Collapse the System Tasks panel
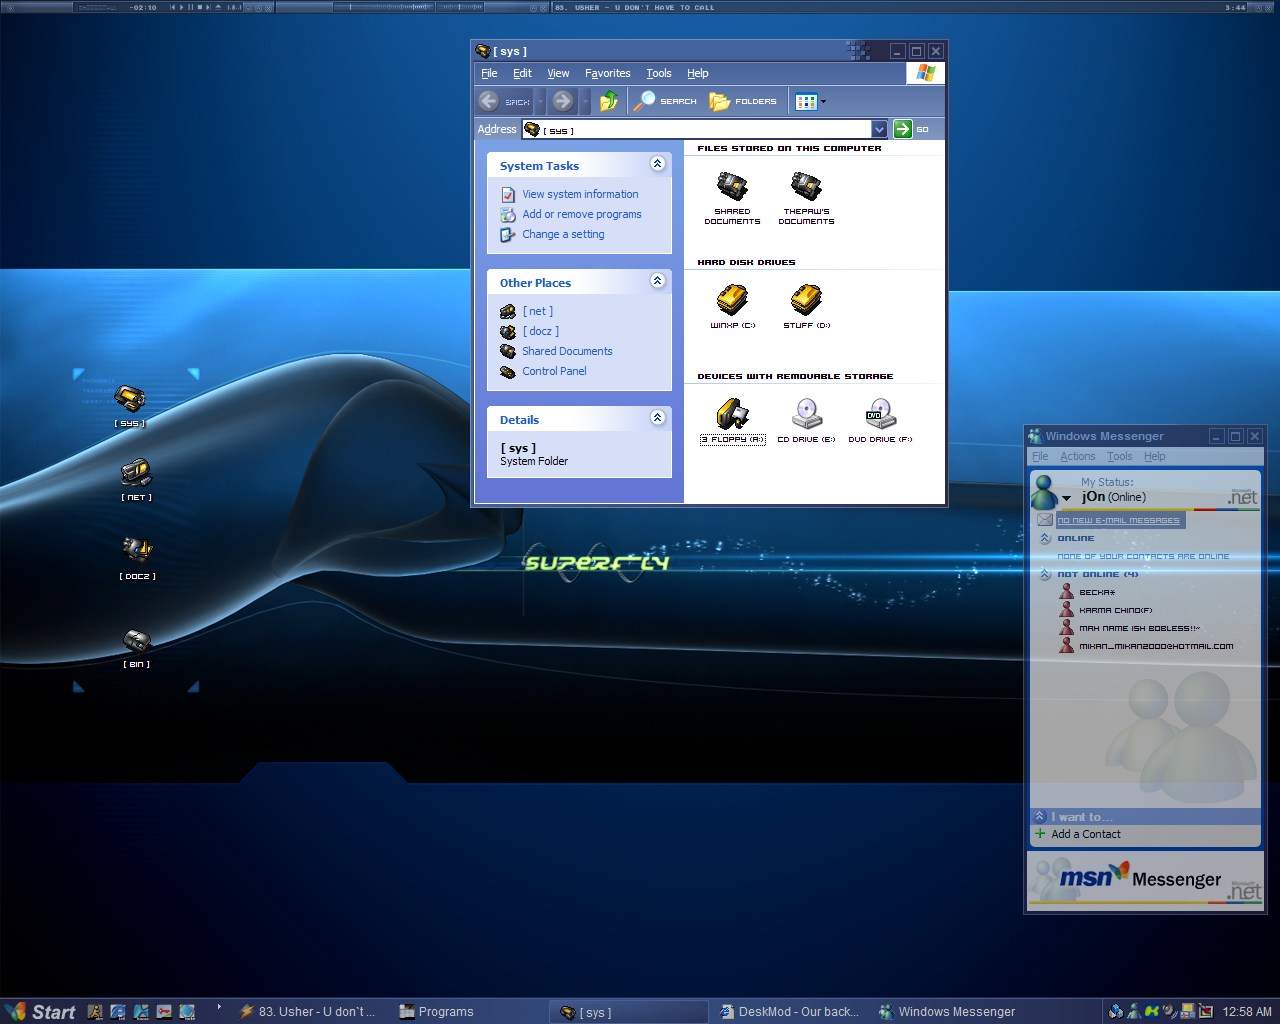The image size is (1280, 1024). click(x=657, y=164)
